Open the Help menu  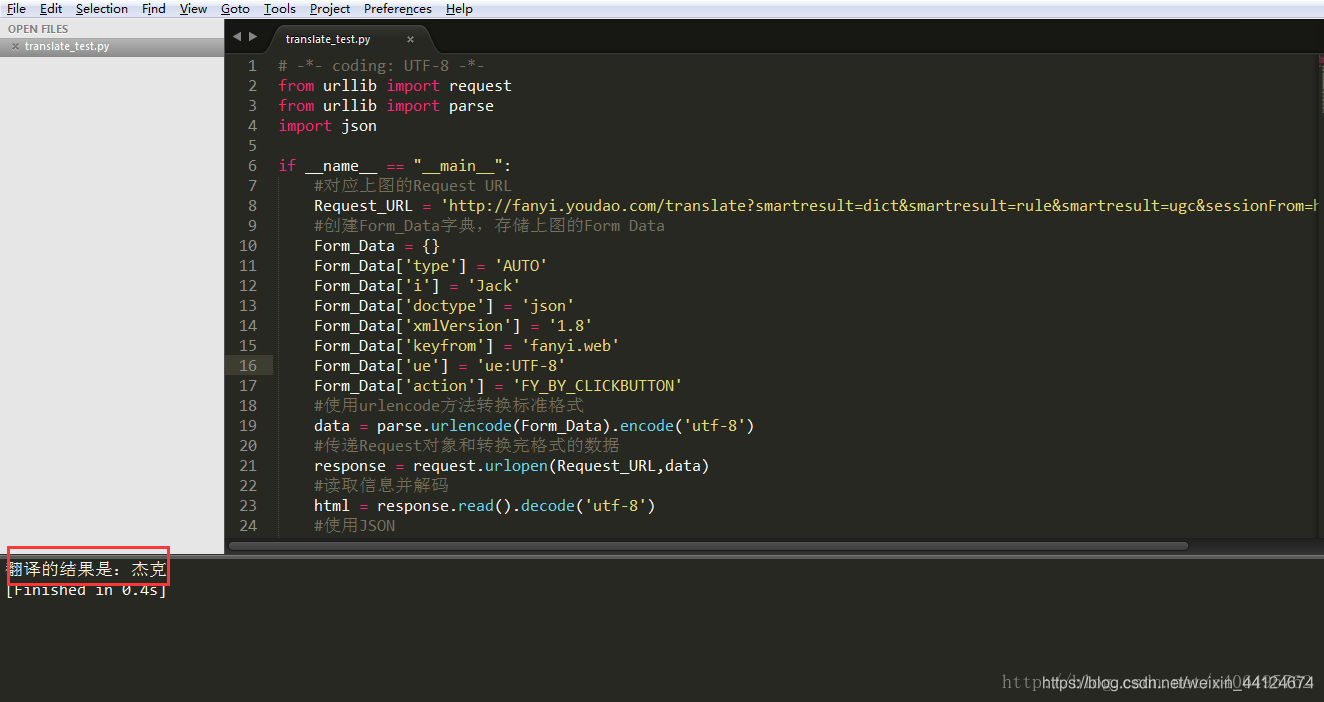(x=459, y=9)
